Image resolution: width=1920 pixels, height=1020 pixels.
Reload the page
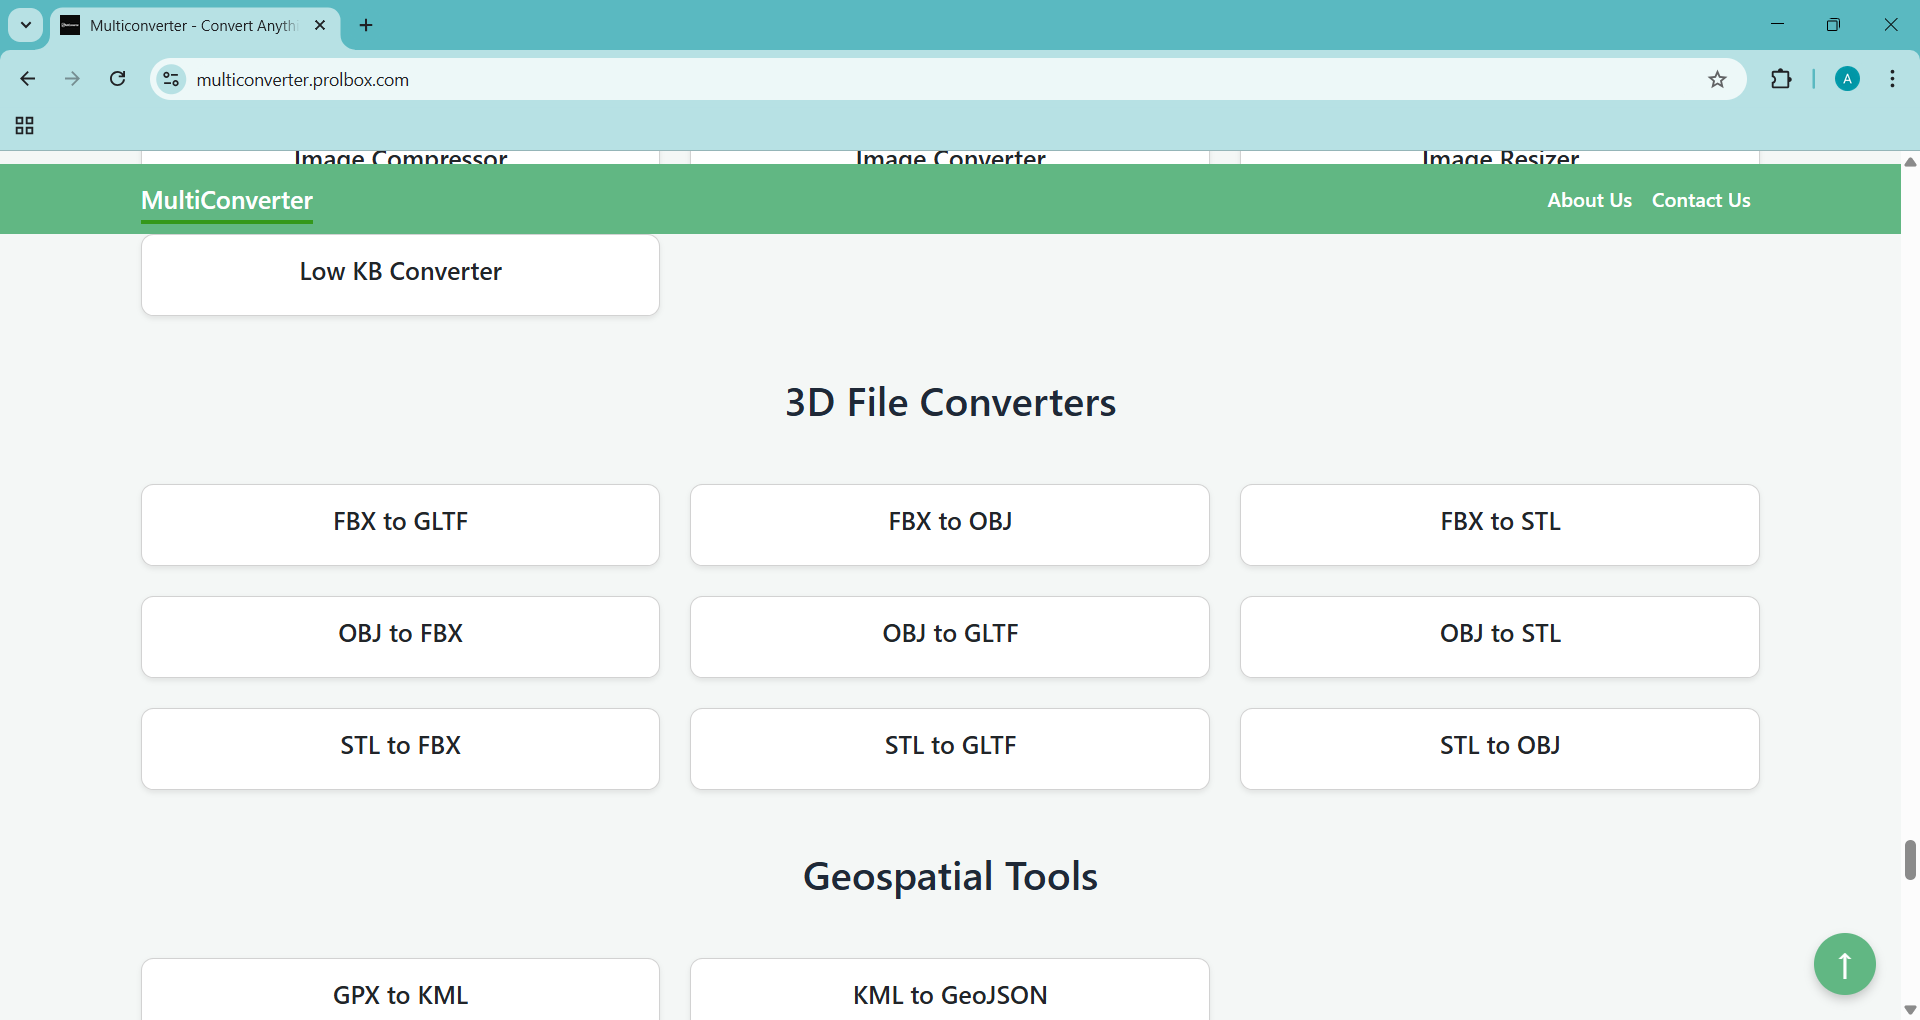[118, 79]
